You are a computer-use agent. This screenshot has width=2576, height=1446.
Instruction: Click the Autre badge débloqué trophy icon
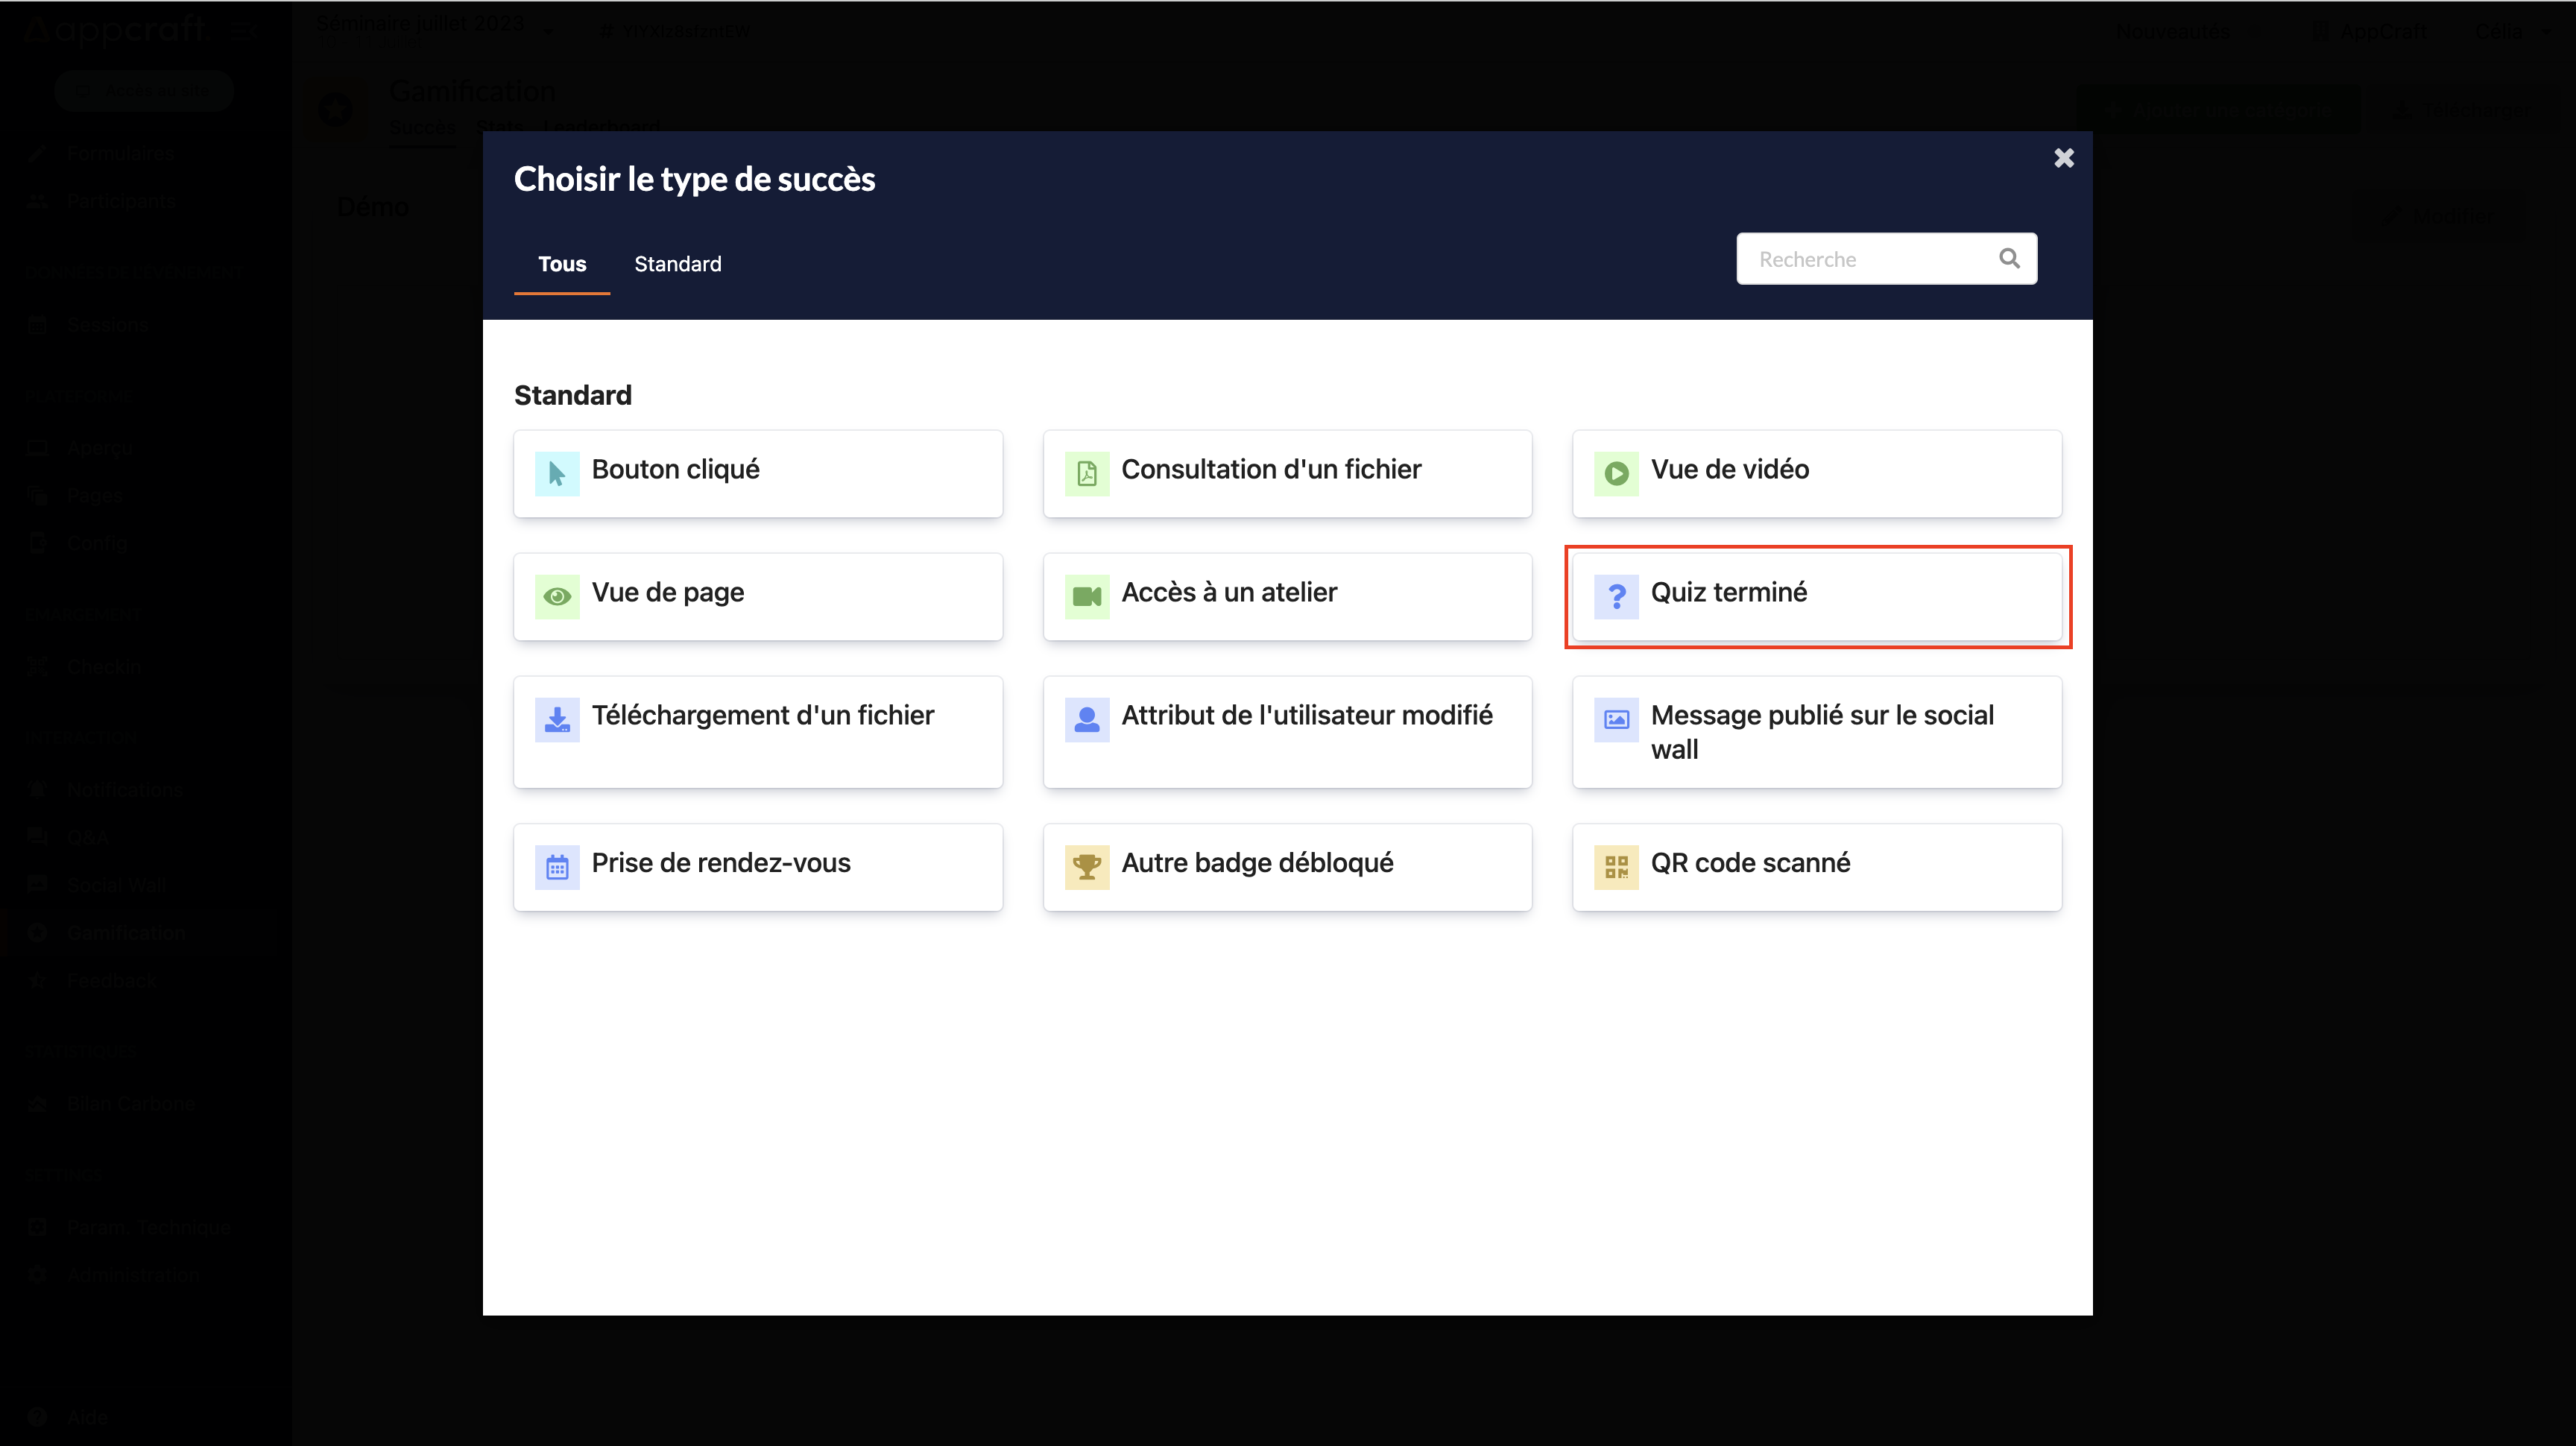(x=1087, y=867)
